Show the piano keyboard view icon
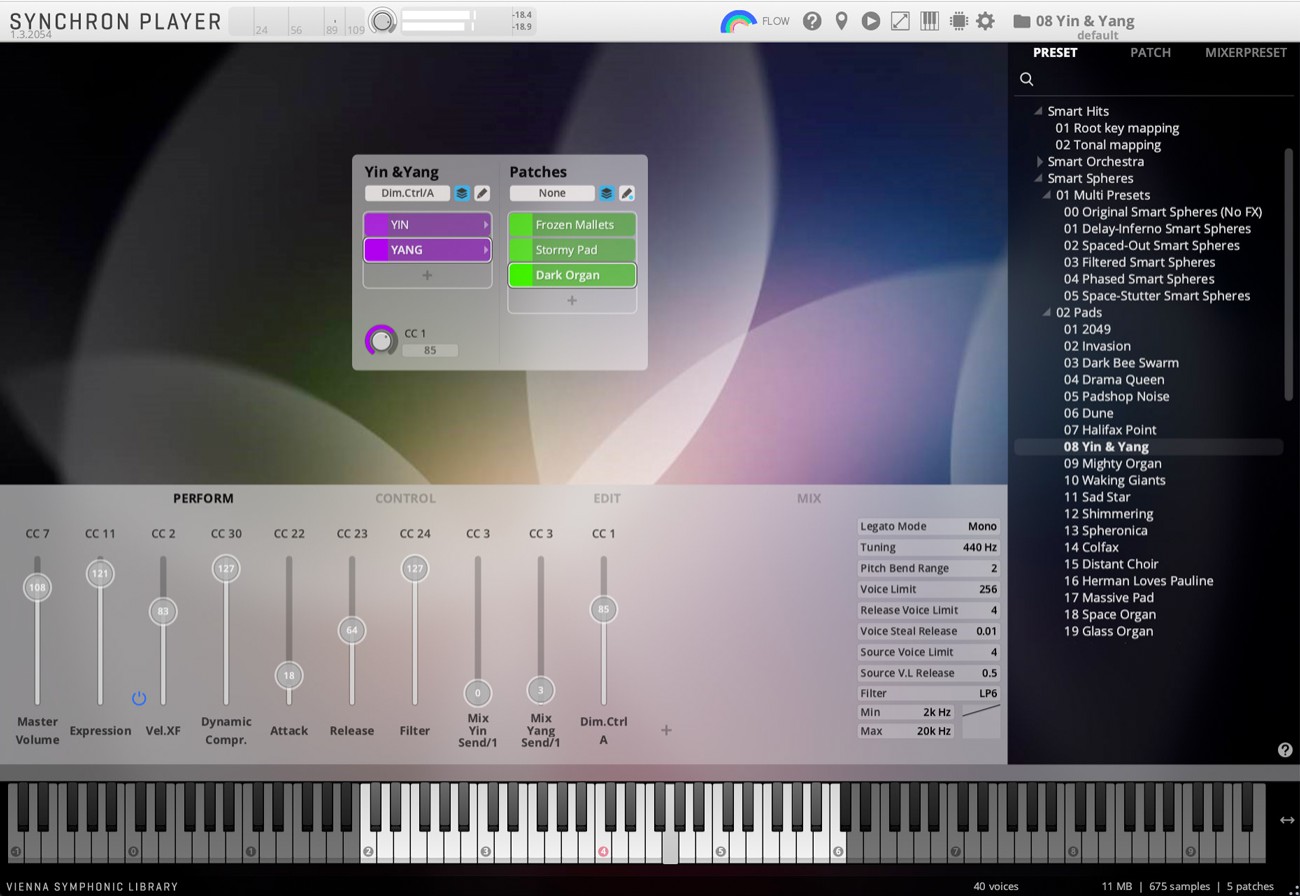1300x896 pixels. (929, 20)
